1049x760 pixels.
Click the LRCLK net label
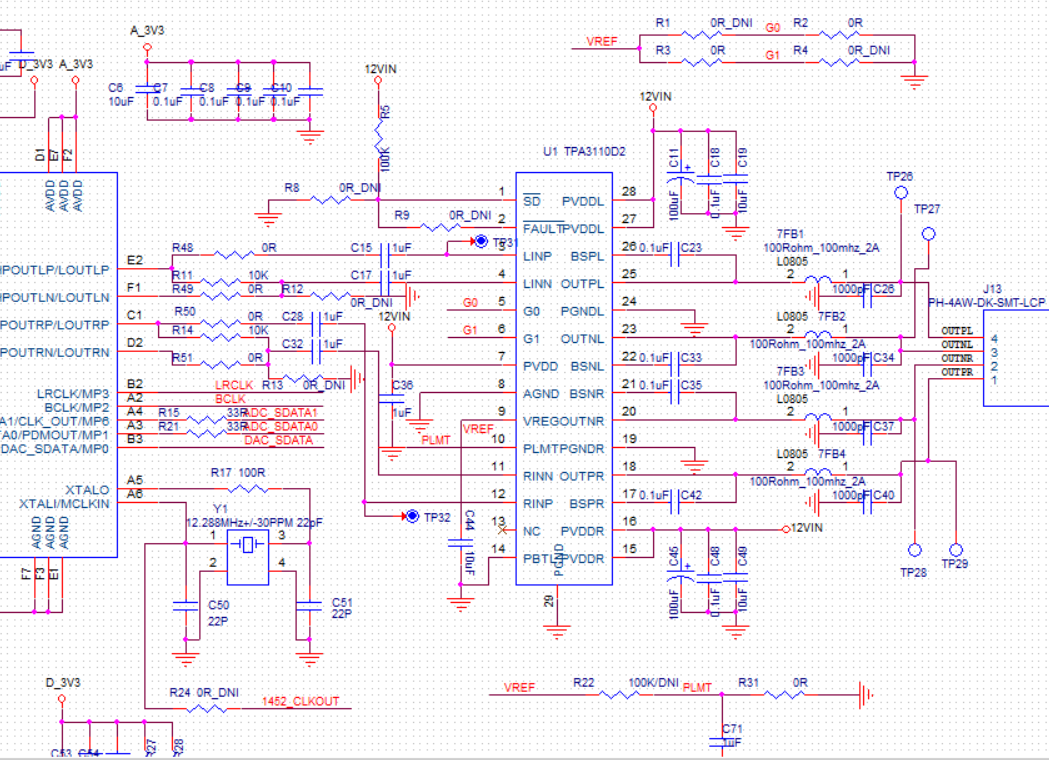(234, 385)
